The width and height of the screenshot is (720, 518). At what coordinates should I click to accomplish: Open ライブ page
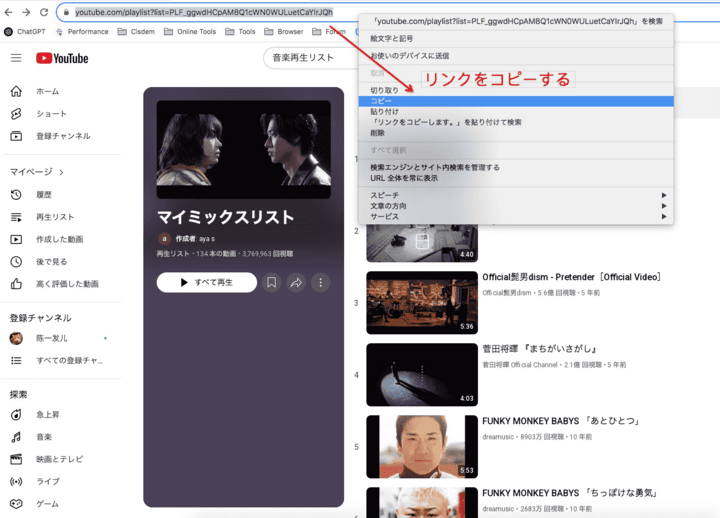pos(35,481)
